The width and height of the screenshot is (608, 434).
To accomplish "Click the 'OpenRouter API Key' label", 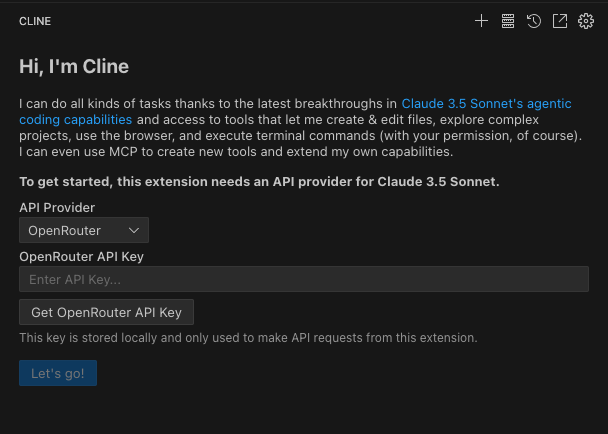I will 82,256.
